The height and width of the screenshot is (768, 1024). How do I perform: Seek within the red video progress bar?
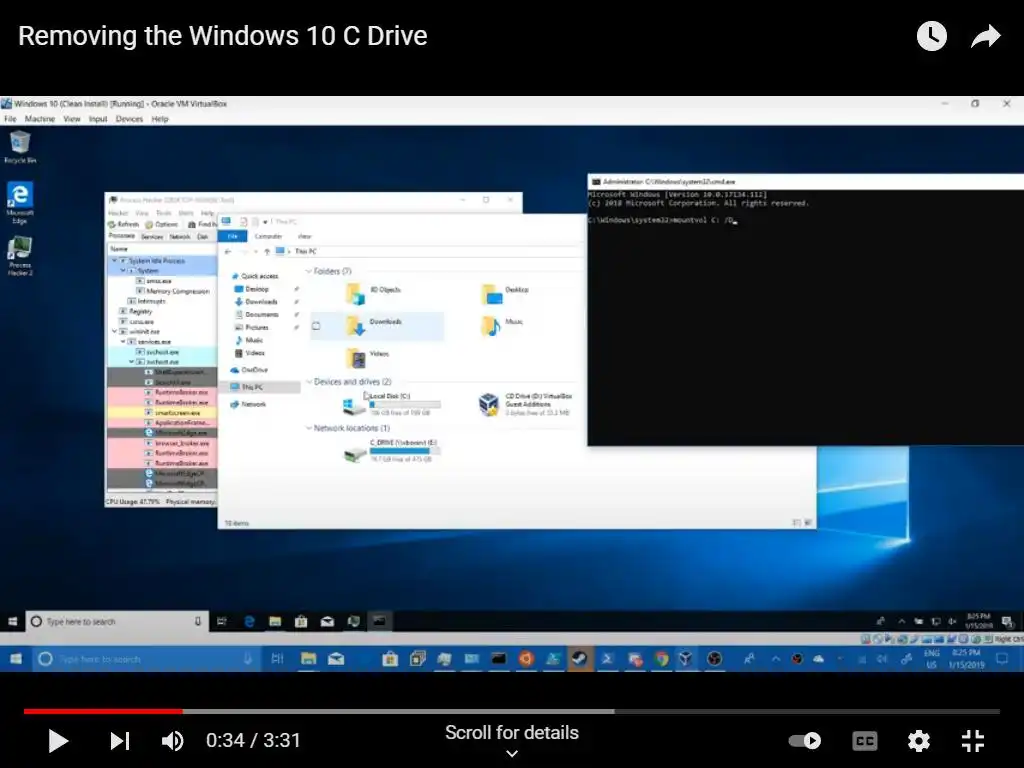[x=103, y=711]
